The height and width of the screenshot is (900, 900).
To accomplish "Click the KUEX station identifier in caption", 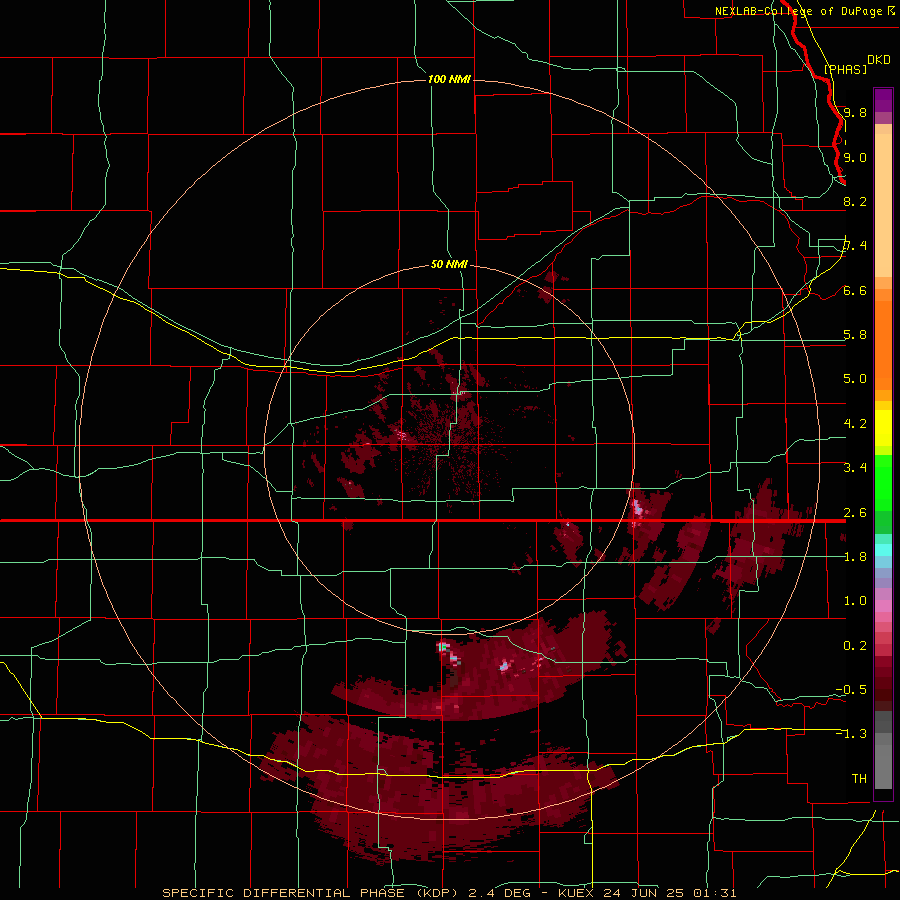I will (x=576, y=893).
